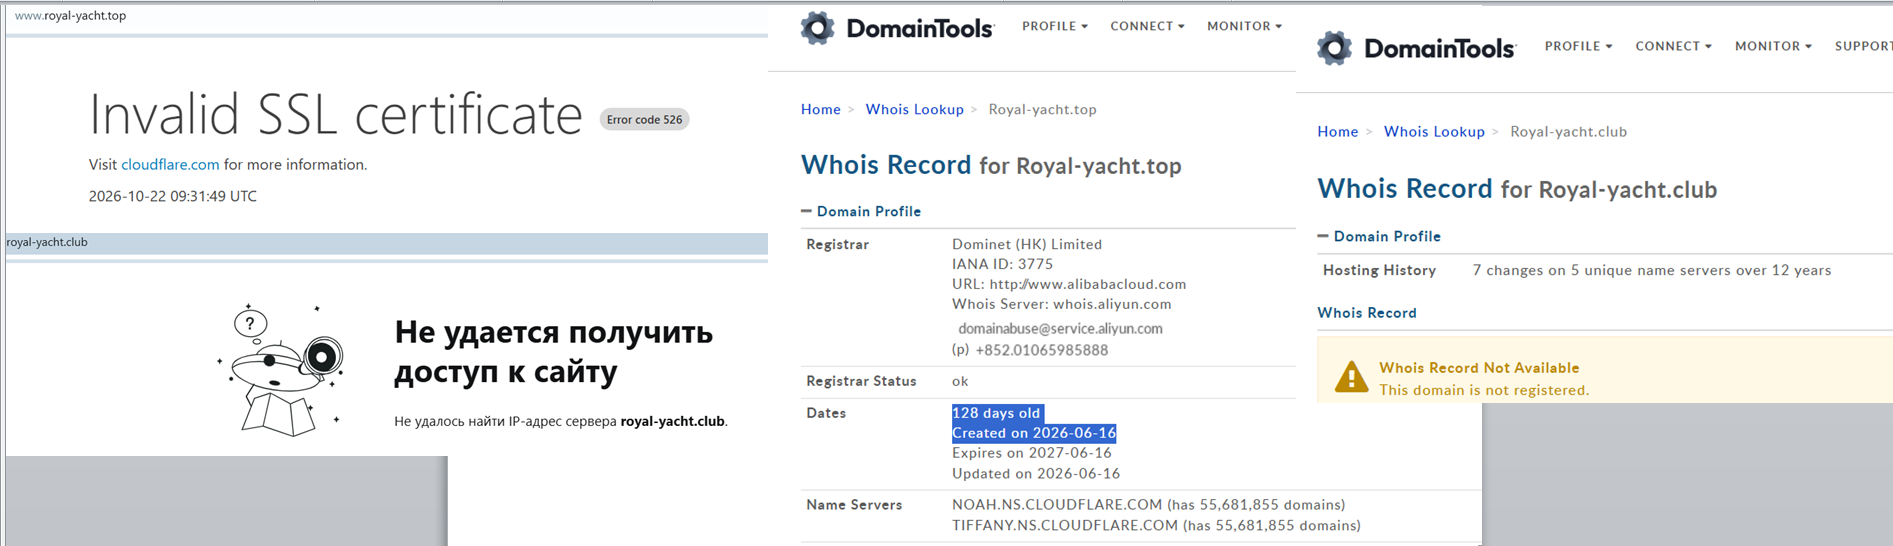Open the MONITOR dropdown in Royal-yacht.top window
This screenshot has width=1893, height=546.
click(x=1244, y=26)
